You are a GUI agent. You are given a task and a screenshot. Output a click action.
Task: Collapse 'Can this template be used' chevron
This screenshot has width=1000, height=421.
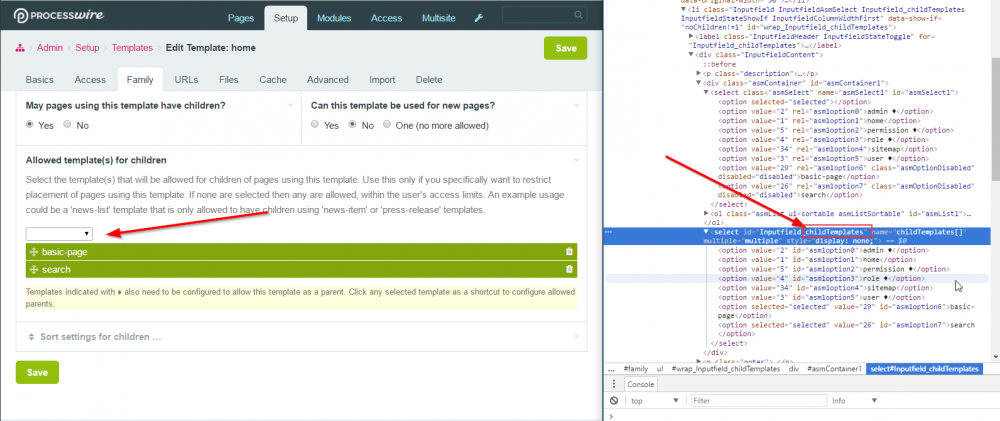point(576,105)
